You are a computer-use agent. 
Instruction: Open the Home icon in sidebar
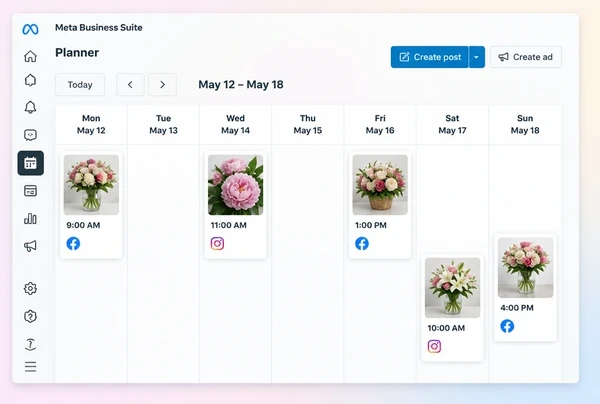(x=30, y=56)
